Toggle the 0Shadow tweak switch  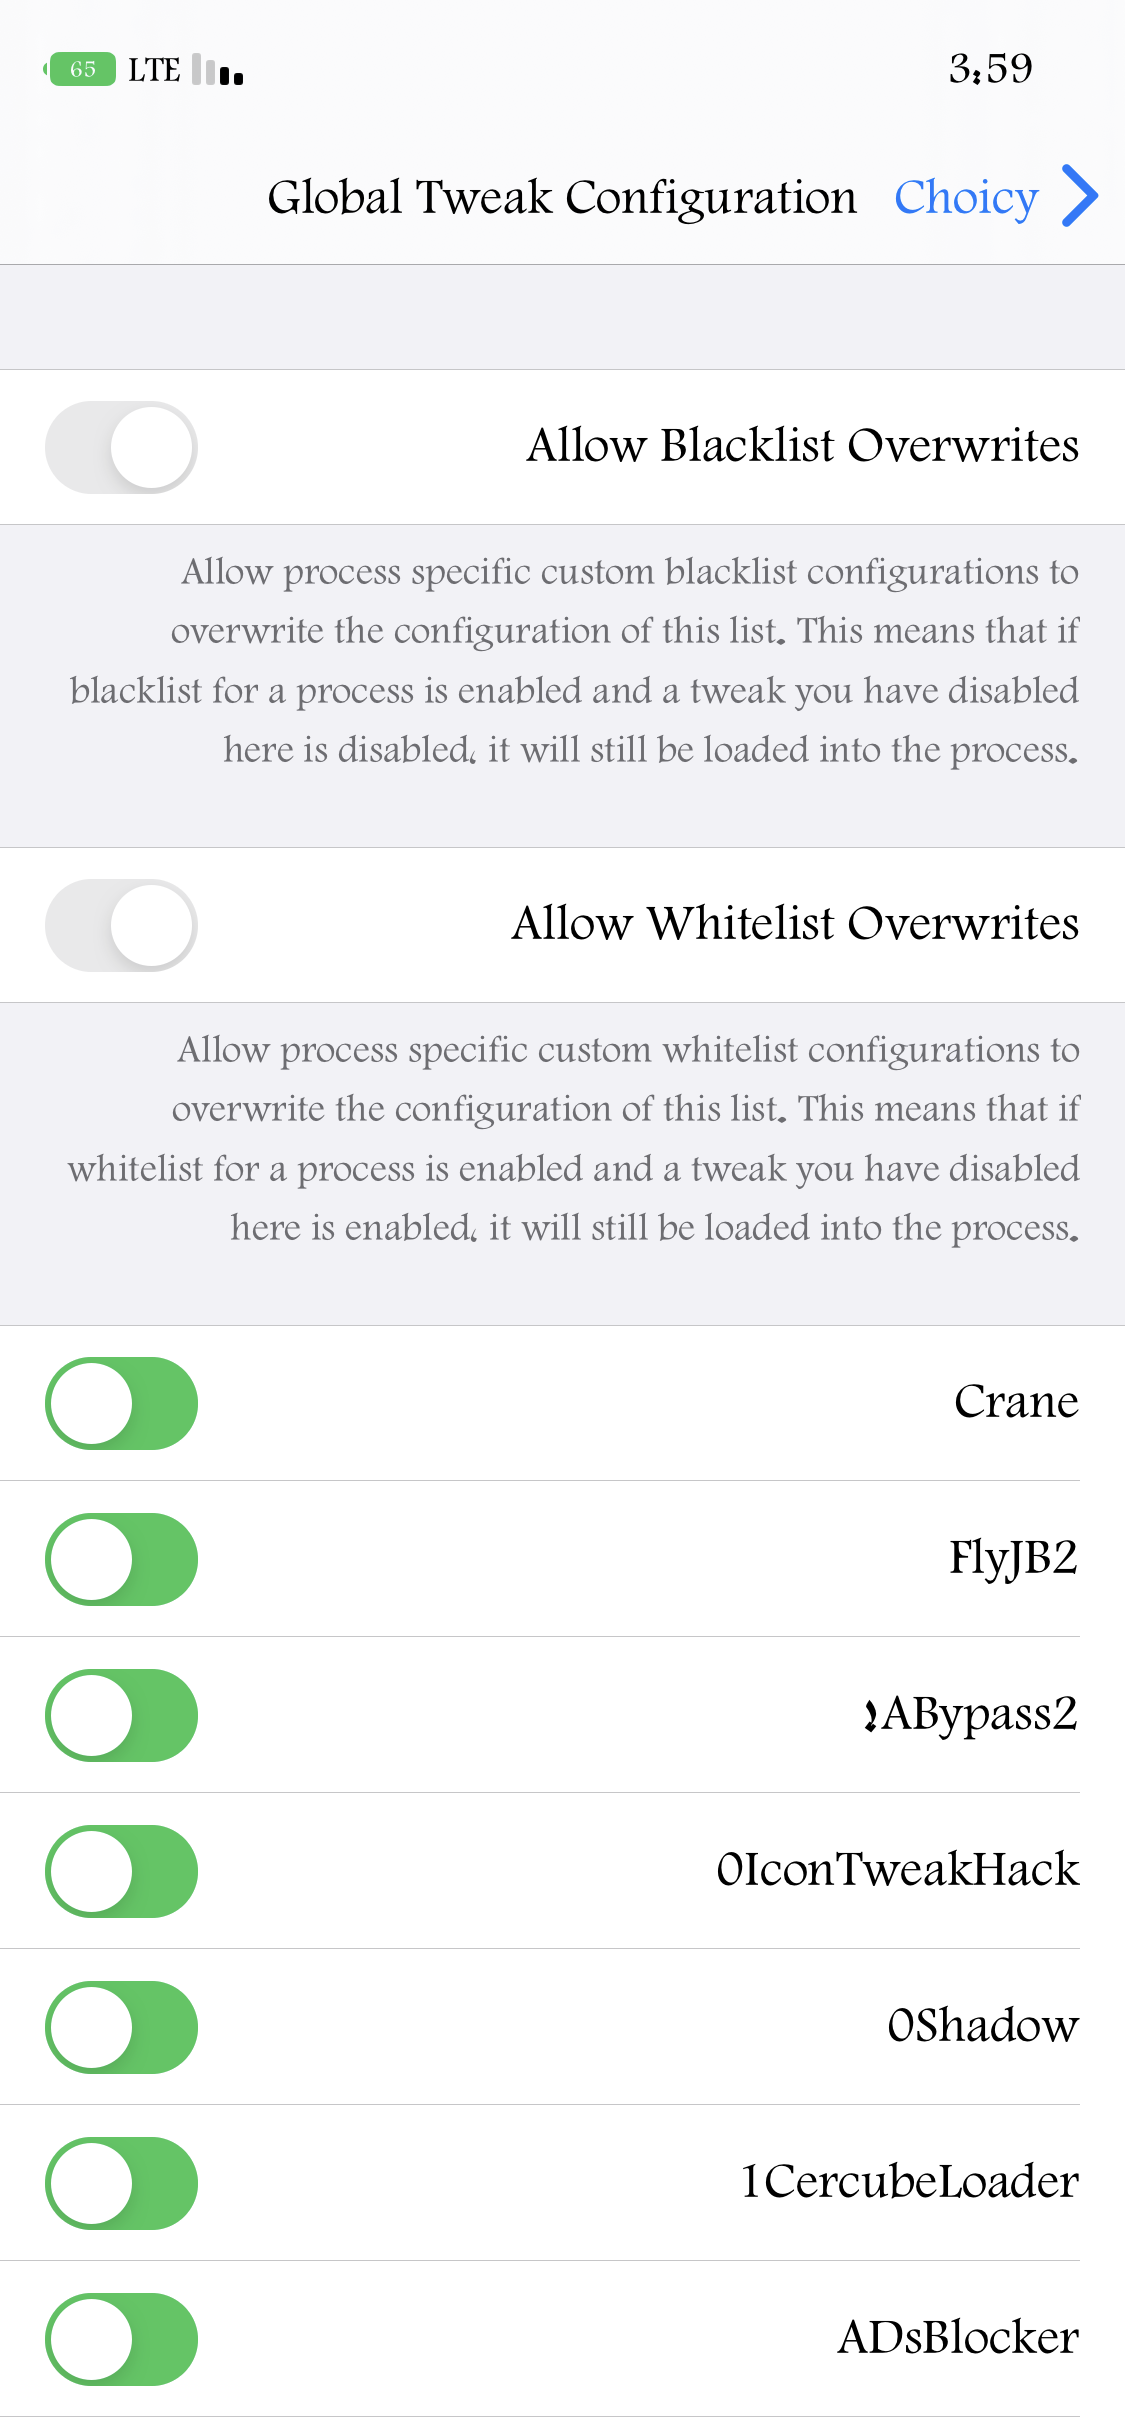[121, 2027]
